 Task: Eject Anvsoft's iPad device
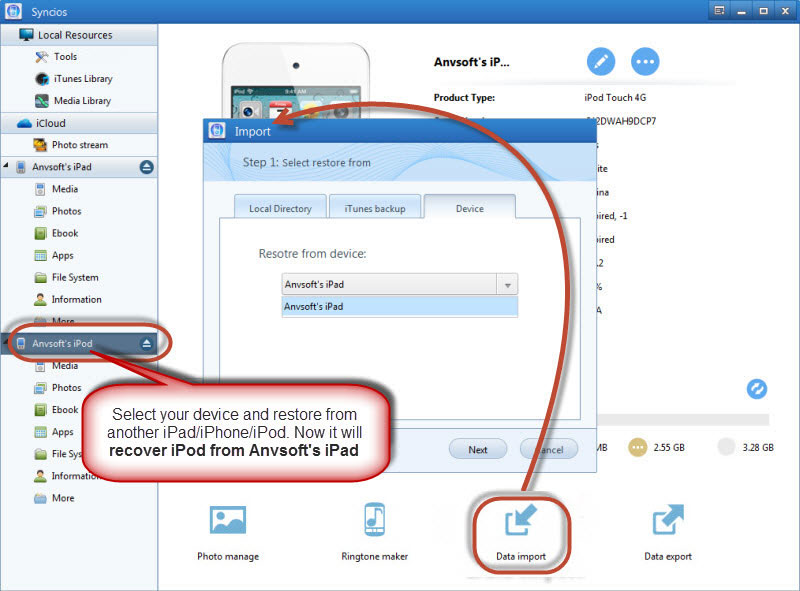click(x=146, y=167)
